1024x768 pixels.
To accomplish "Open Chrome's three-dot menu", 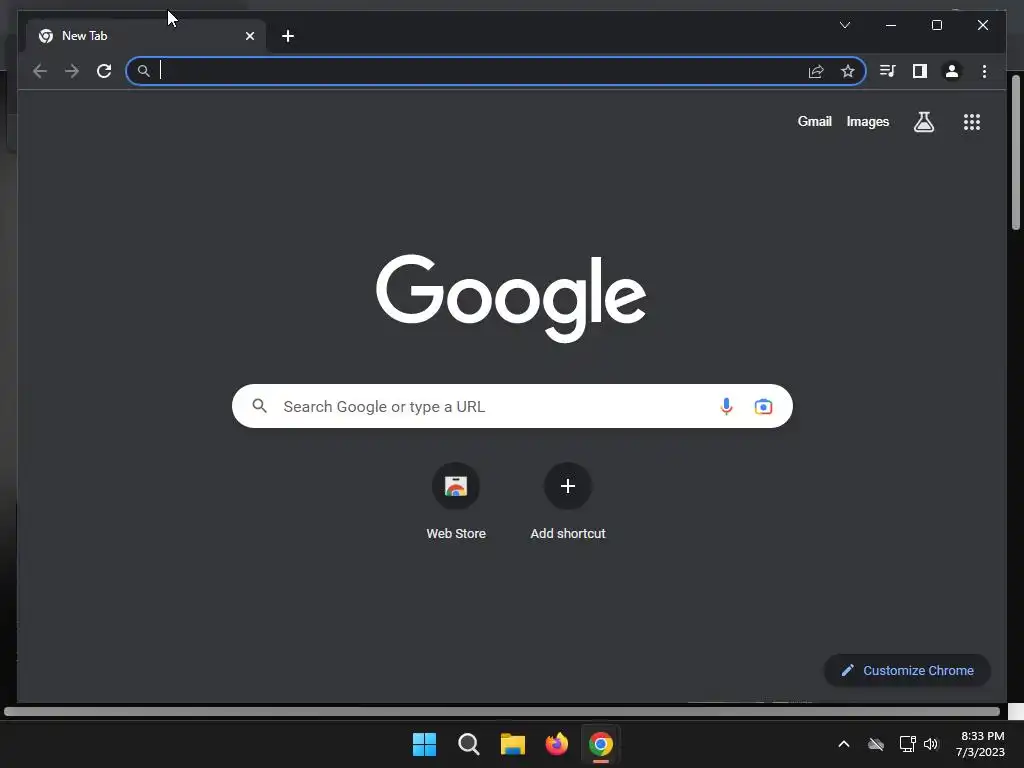I will (x=984, y=71).
